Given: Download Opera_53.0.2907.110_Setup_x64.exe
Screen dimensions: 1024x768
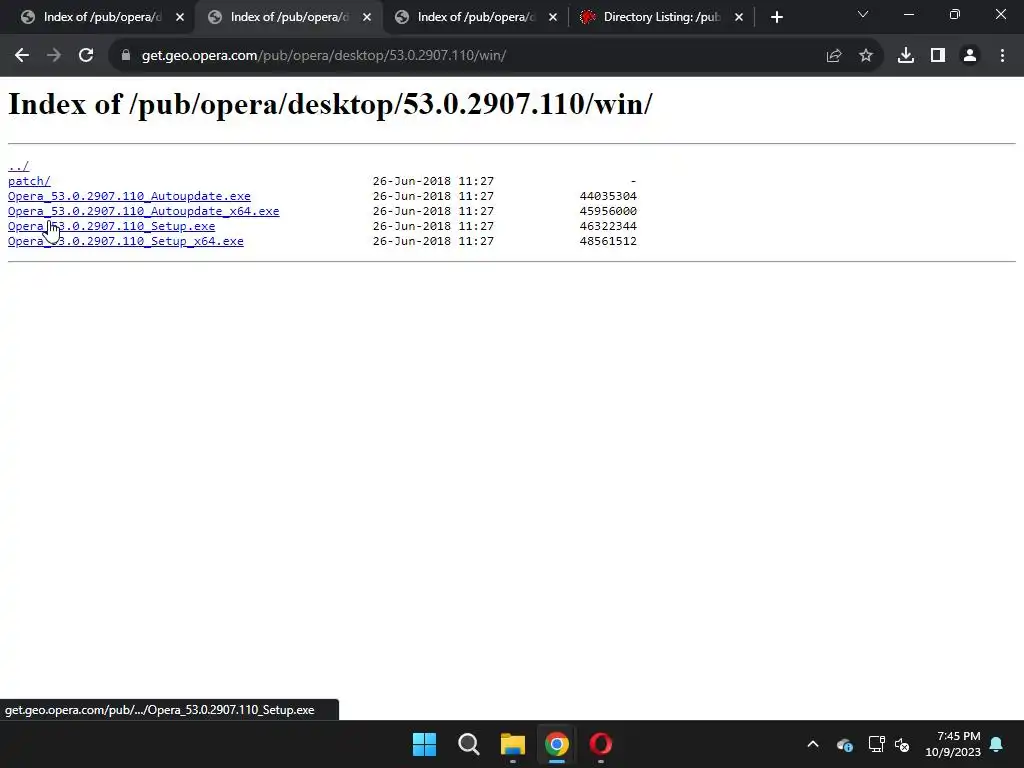Looking at the screenshot, I should coord(125,241).
